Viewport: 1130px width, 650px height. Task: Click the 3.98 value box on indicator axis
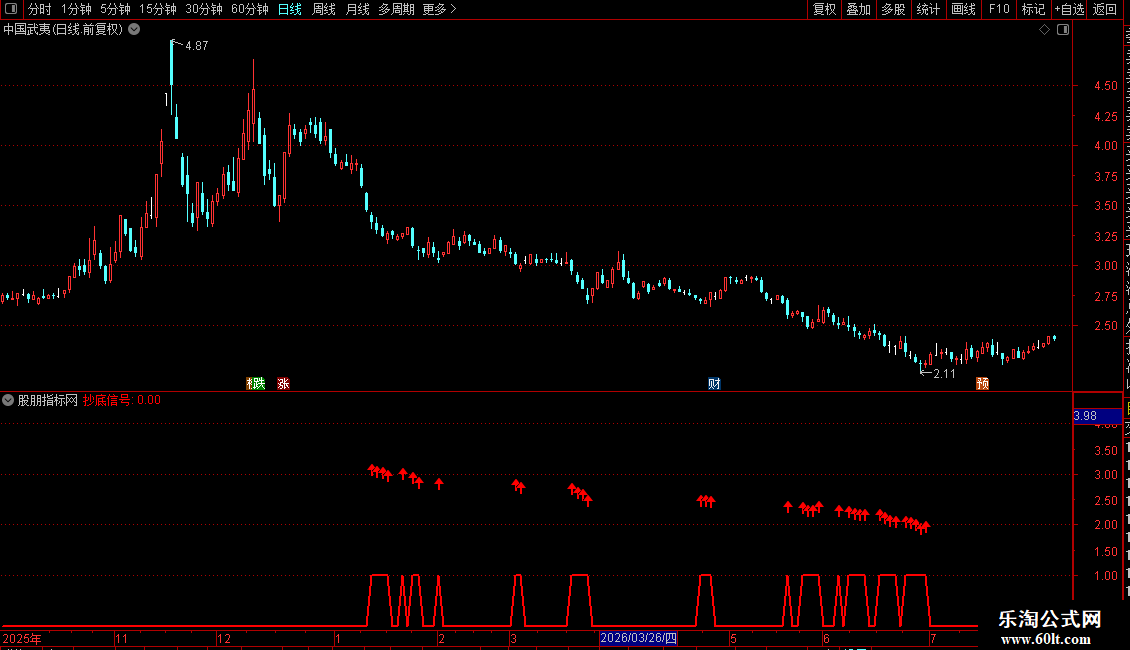click(1097, 416)
